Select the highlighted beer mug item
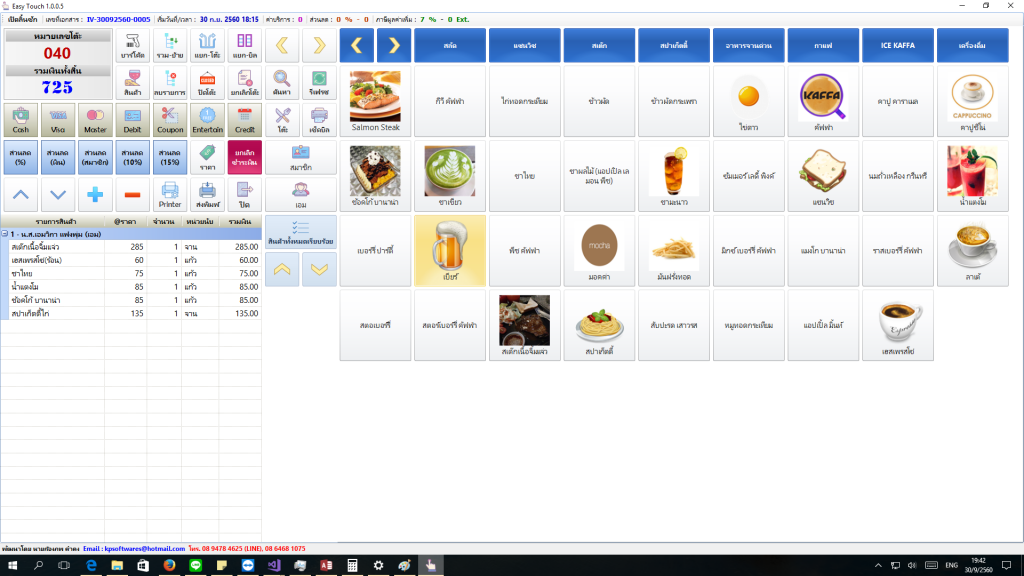This screenshot has width=1024, height=576. (450, 251)
